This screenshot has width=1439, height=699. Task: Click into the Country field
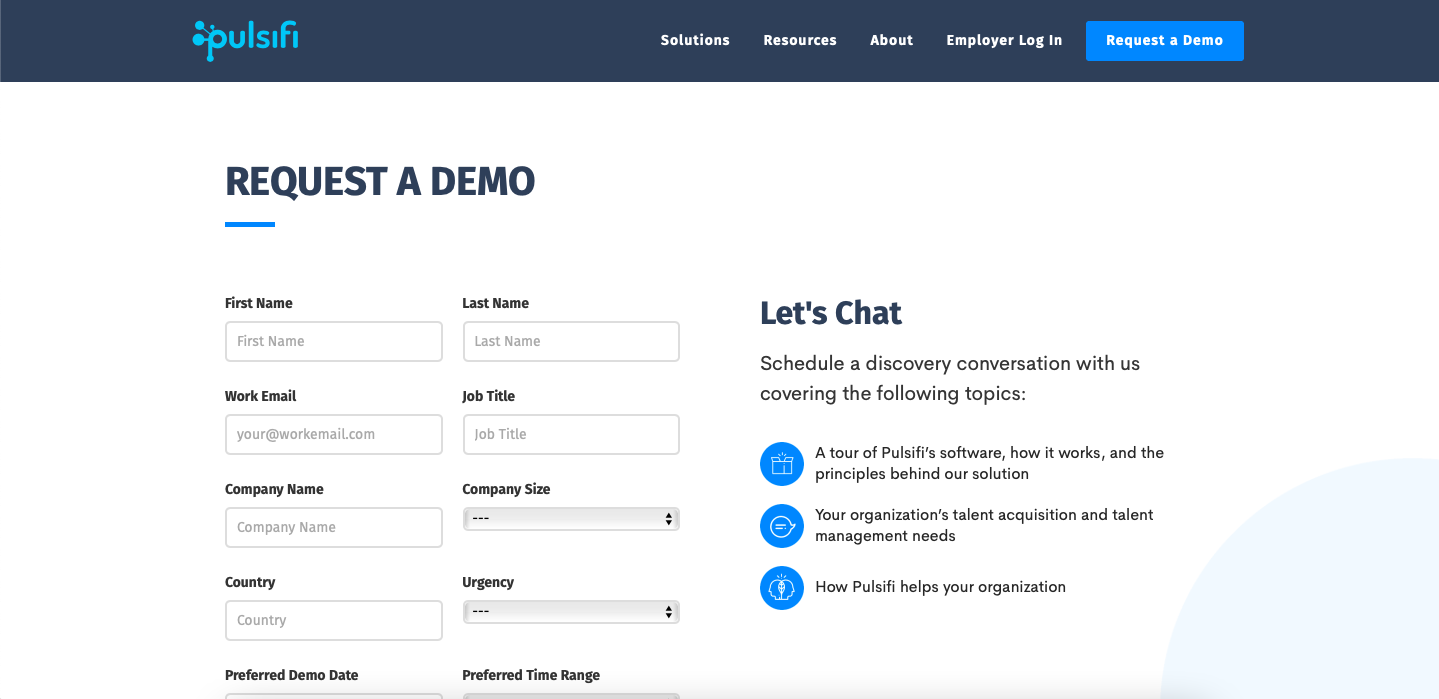click(333, 620)
